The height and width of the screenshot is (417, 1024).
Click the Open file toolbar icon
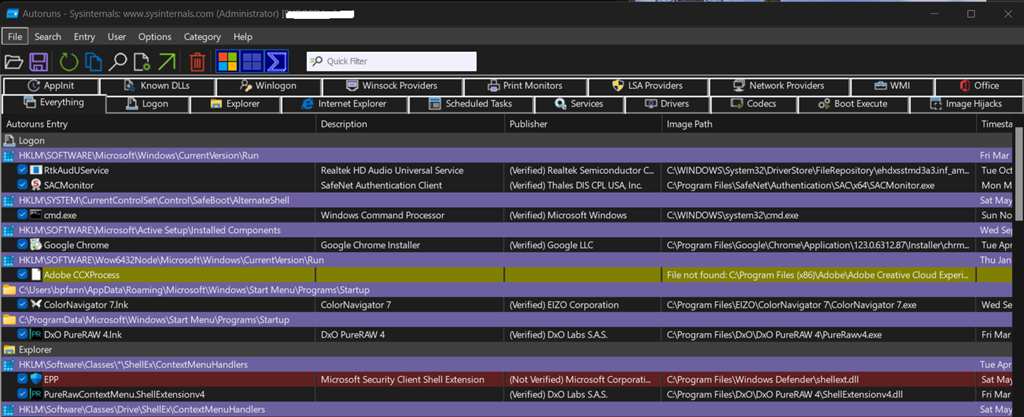tap(14, 62)
